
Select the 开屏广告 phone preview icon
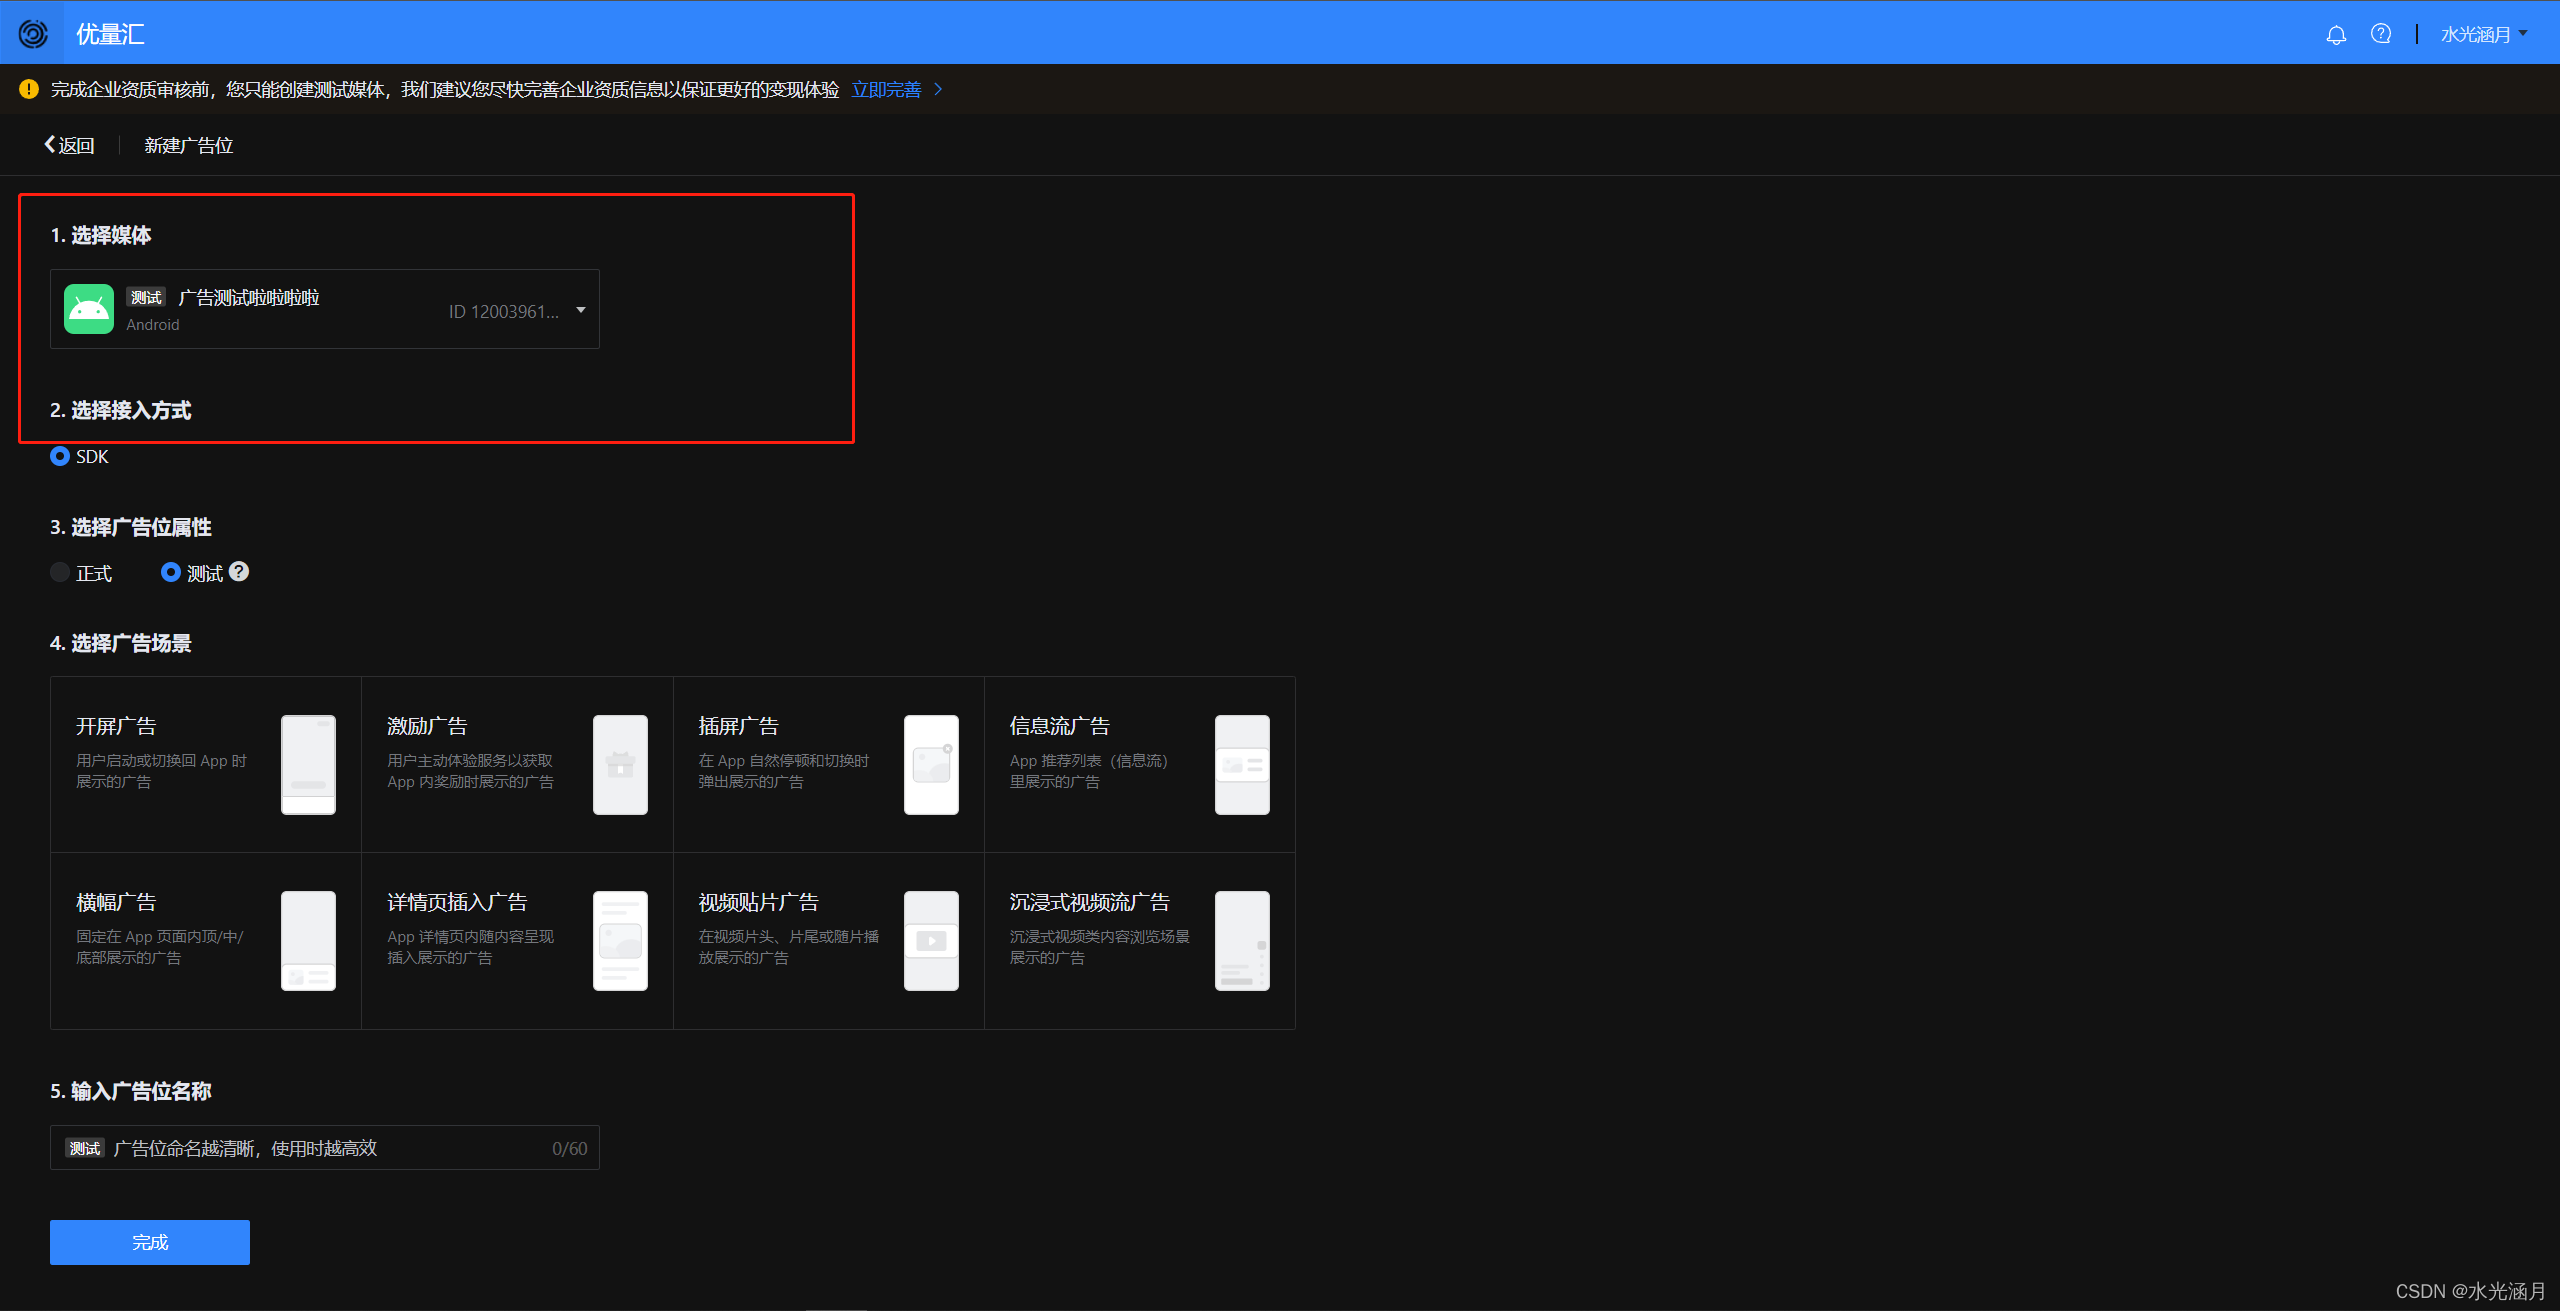(308, 765)
